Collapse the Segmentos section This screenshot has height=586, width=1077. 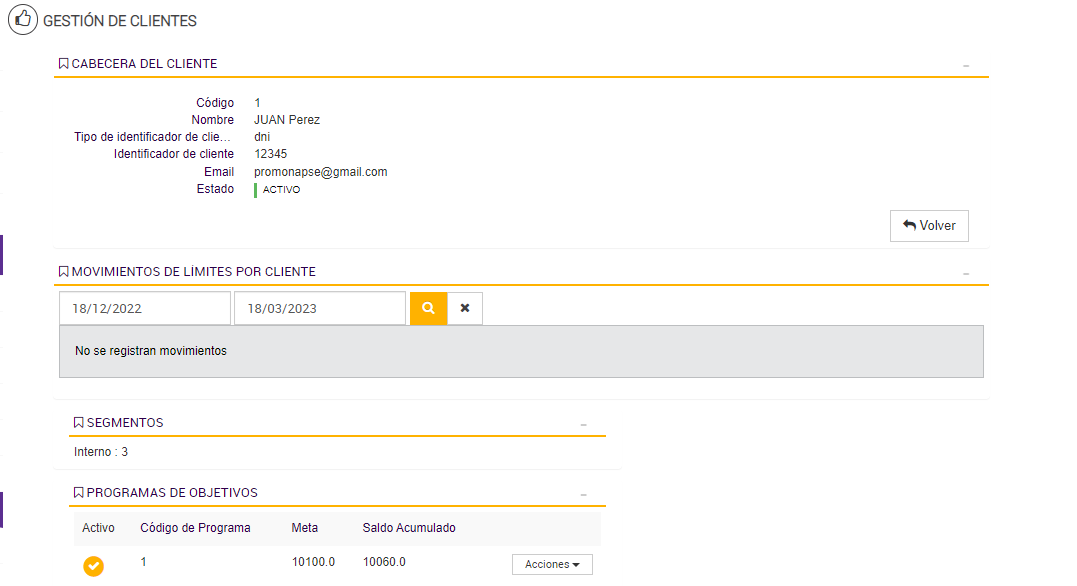click(x=584, y=424)
